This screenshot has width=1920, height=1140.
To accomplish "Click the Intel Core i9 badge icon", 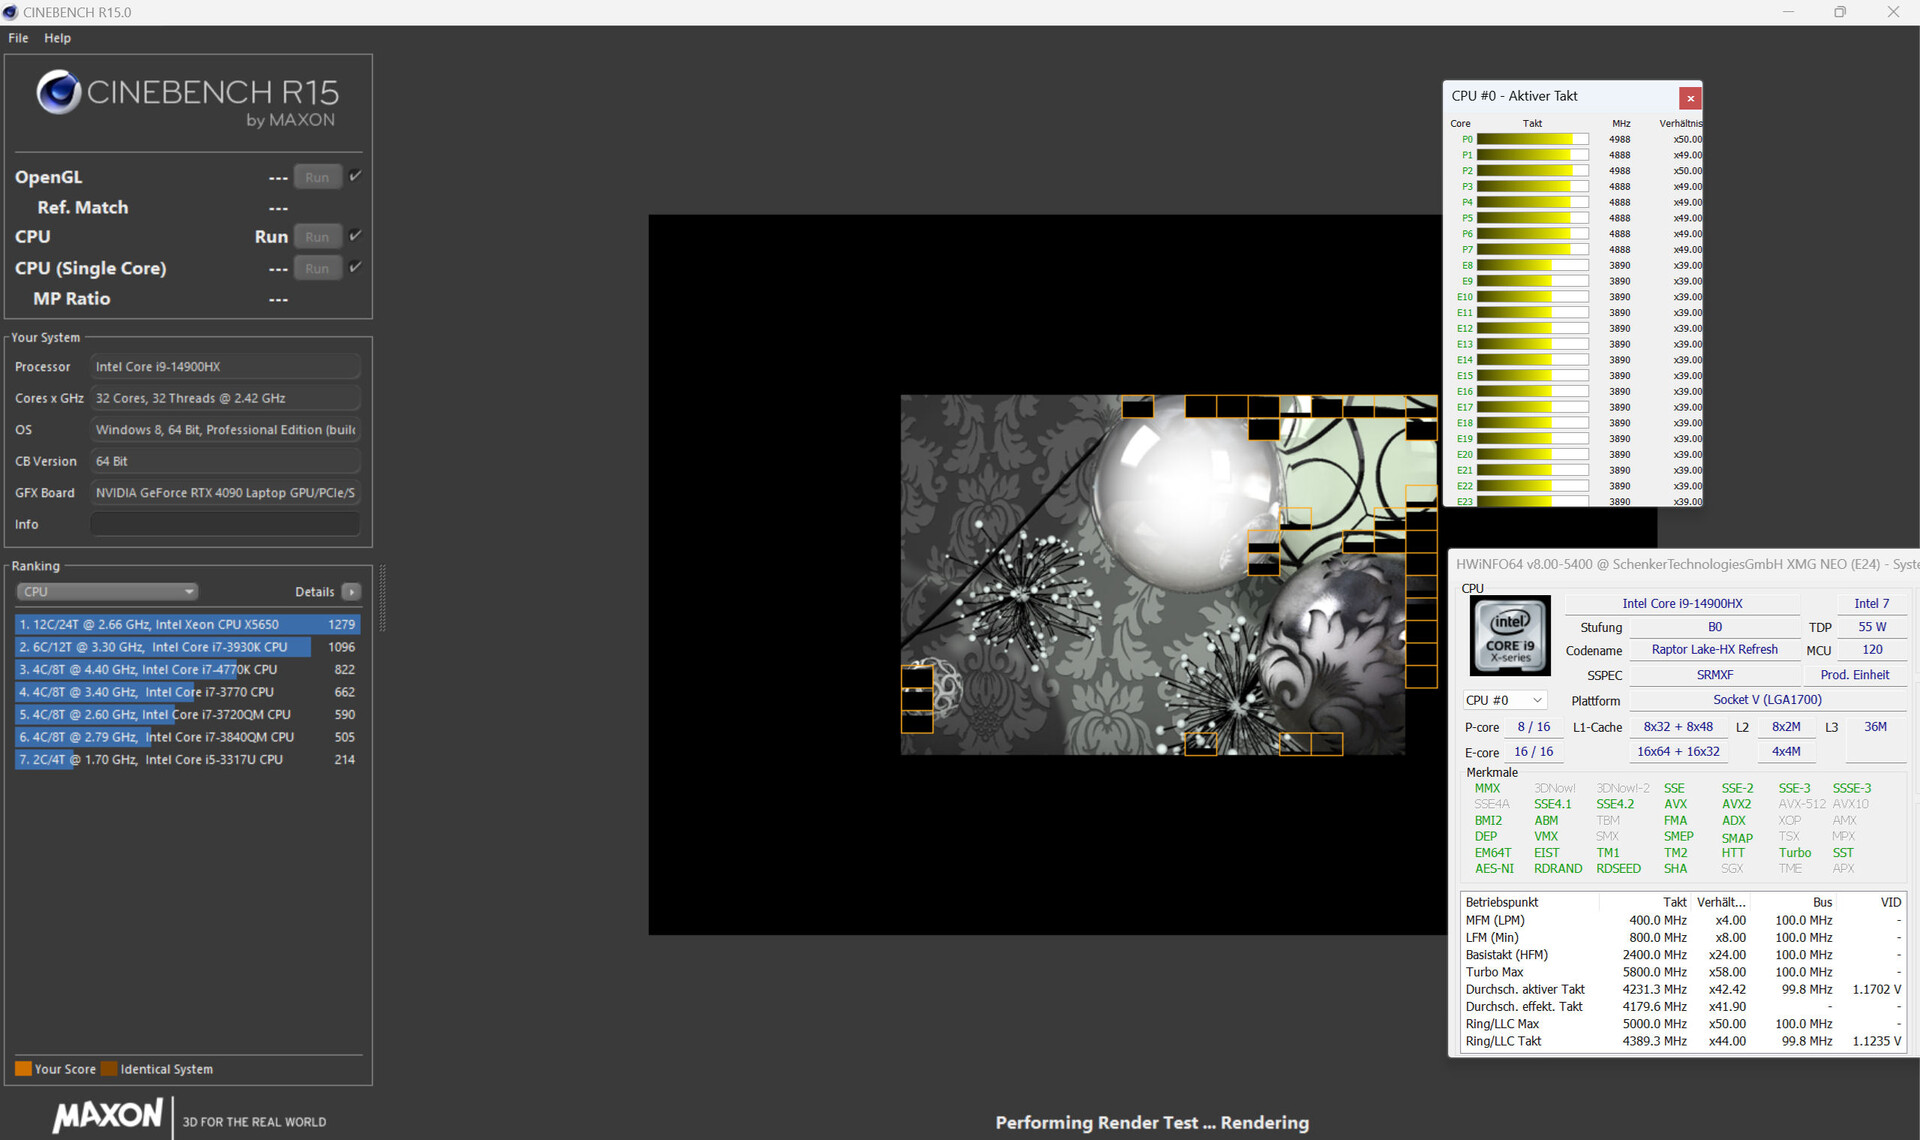I will click(1510, 635).
